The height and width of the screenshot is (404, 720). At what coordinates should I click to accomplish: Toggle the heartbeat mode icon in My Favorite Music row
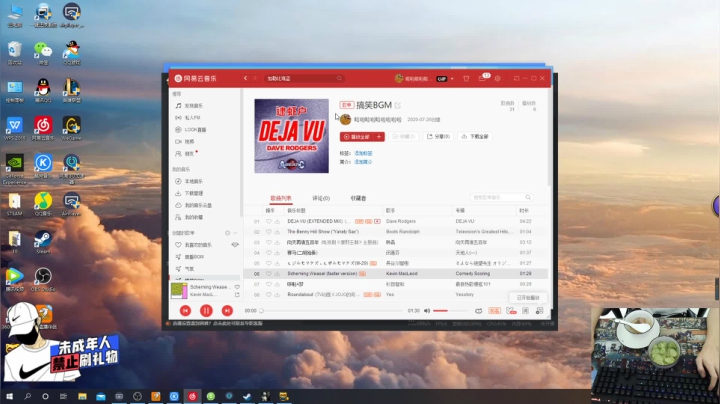235,245
